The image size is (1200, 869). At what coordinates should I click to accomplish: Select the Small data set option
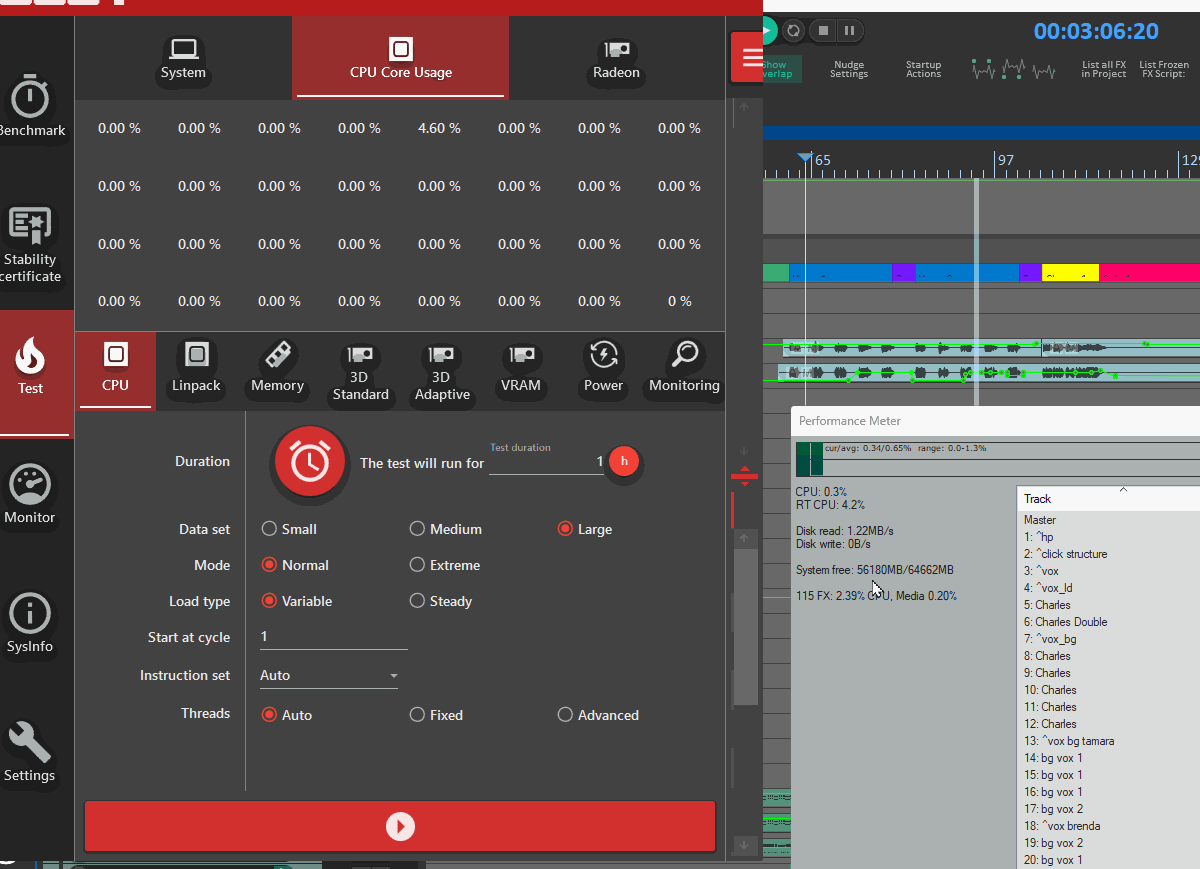pyautogui.click(x=289, y=529)
